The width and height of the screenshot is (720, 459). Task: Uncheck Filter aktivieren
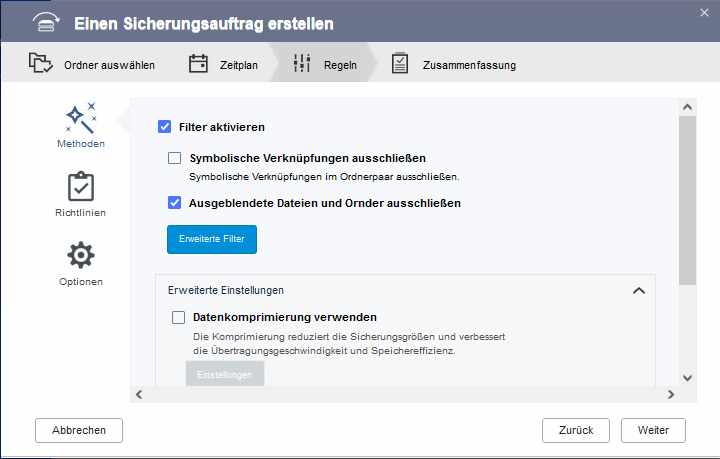tap(164, 127)
